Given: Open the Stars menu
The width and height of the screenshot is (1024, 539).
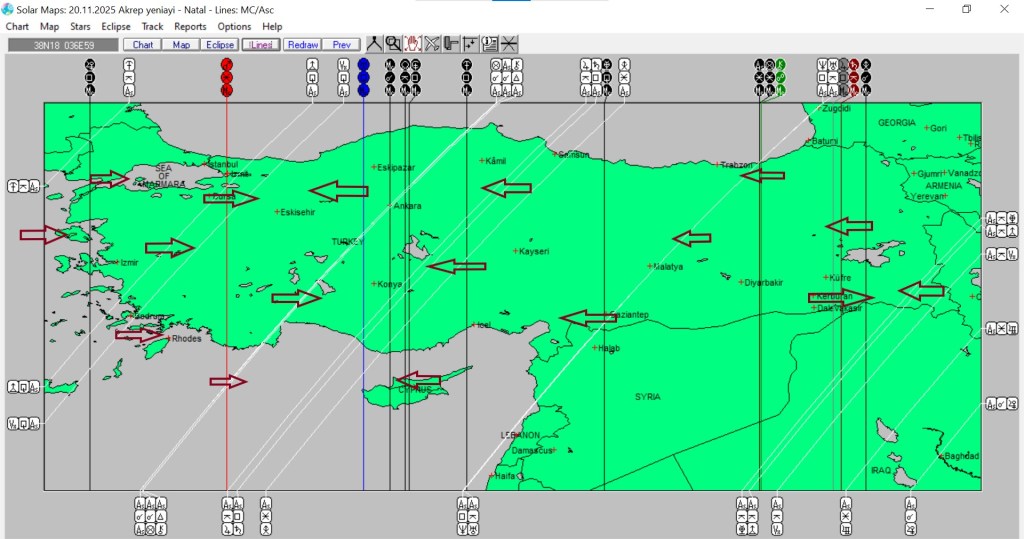Looking at the screenshot, I should 80,27.
